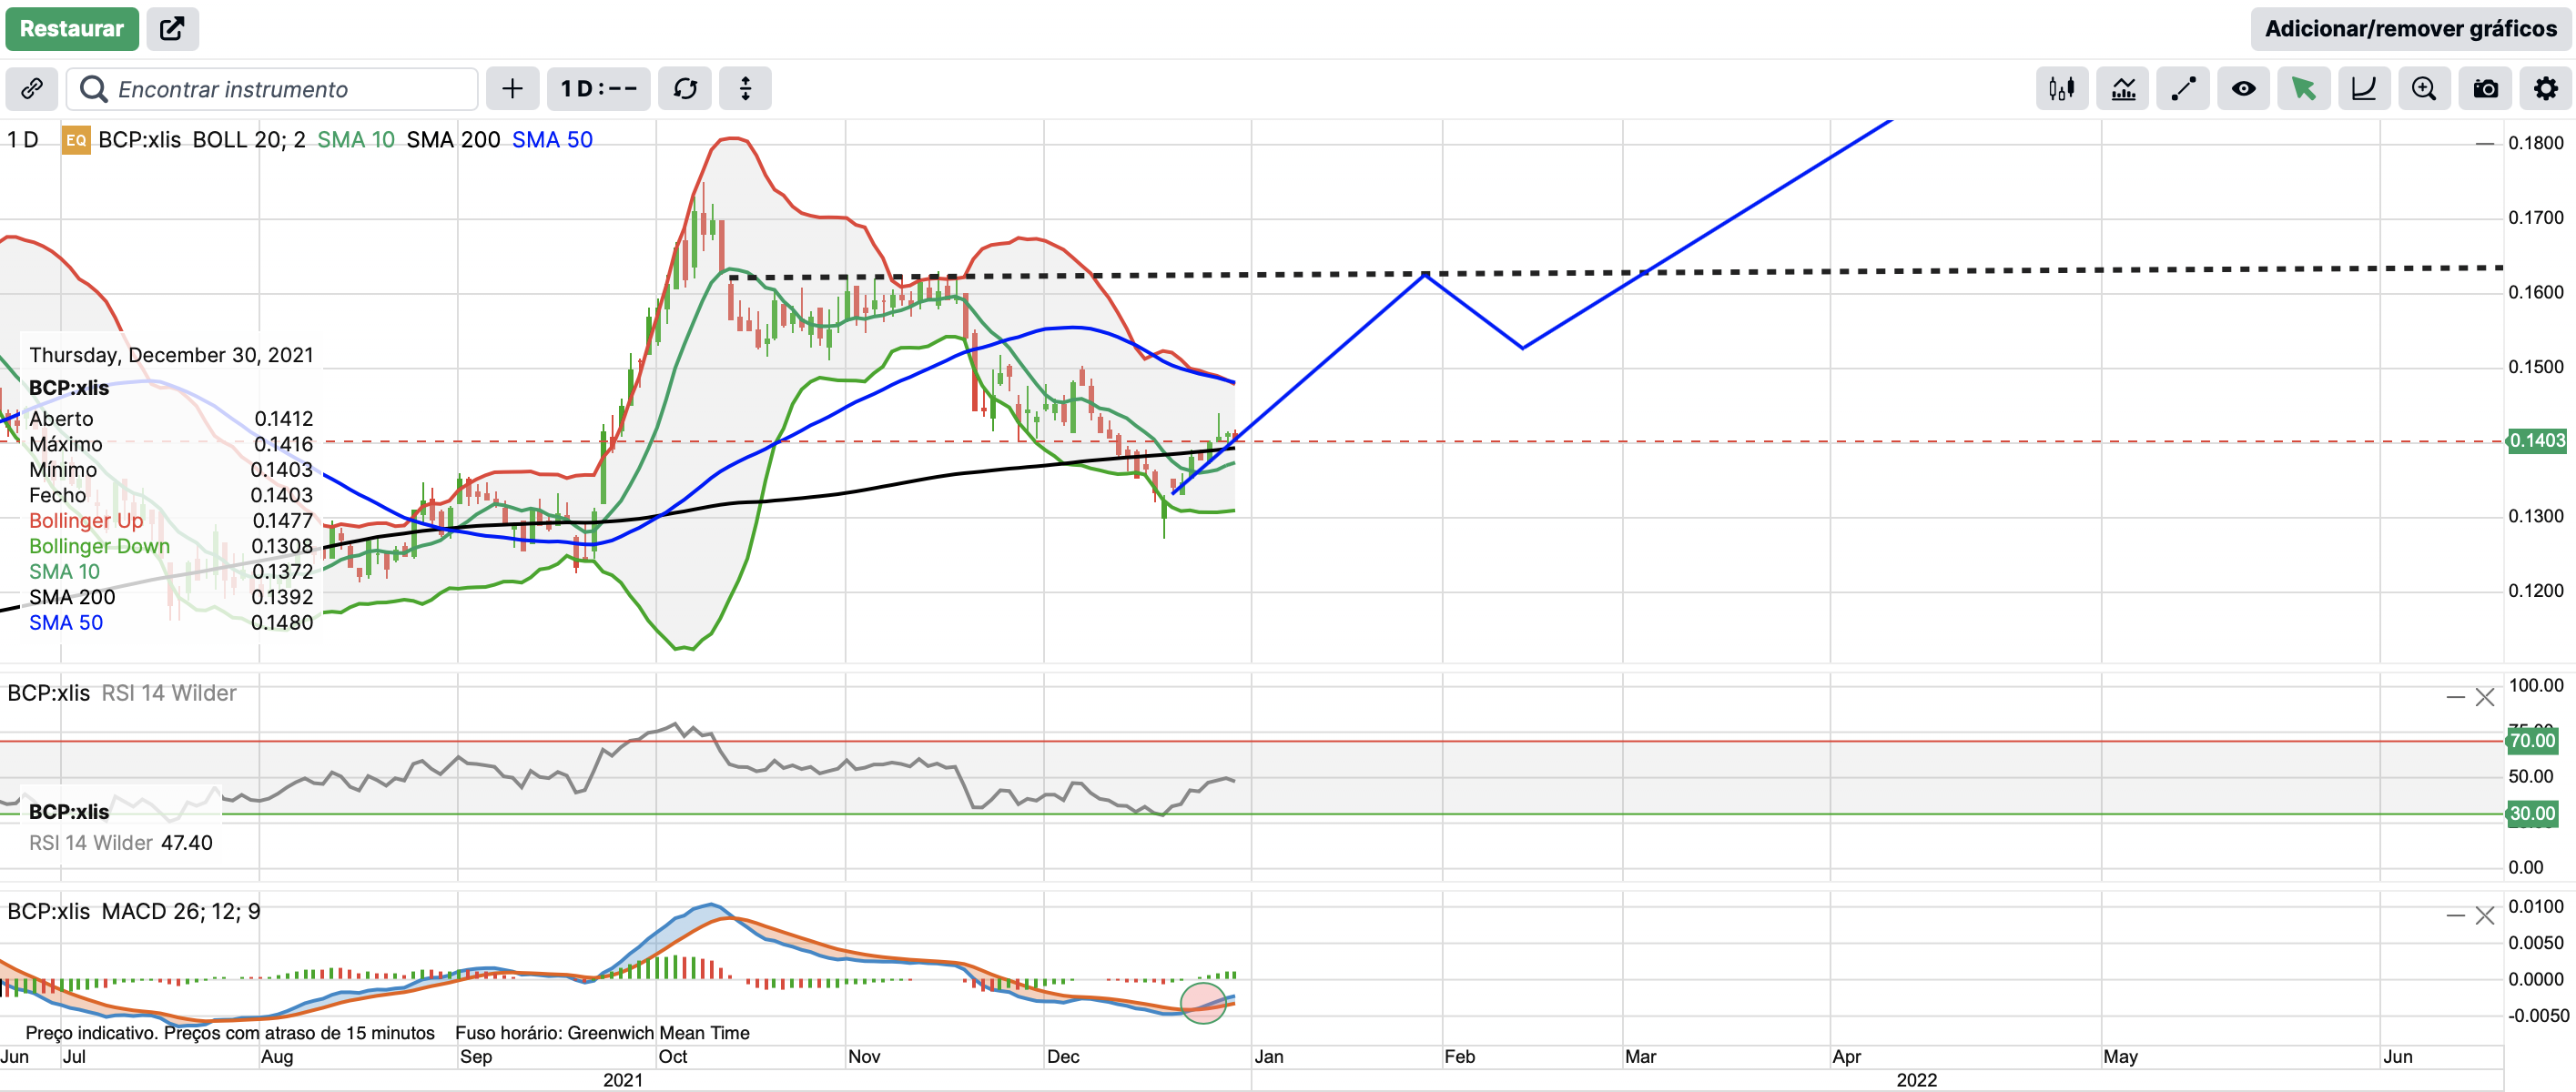The height and width of the screenshot is (1092, 2576).
Task: Close the RSI 14 Wilder panel
Action: pos(2485,697)
